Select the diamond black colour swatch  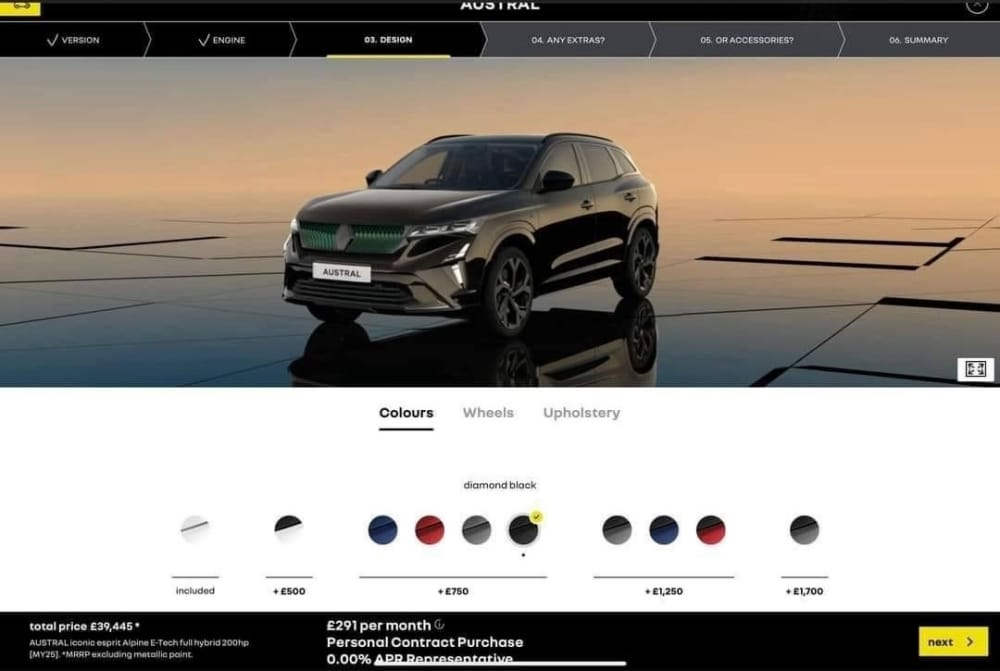tap(524, 529)
